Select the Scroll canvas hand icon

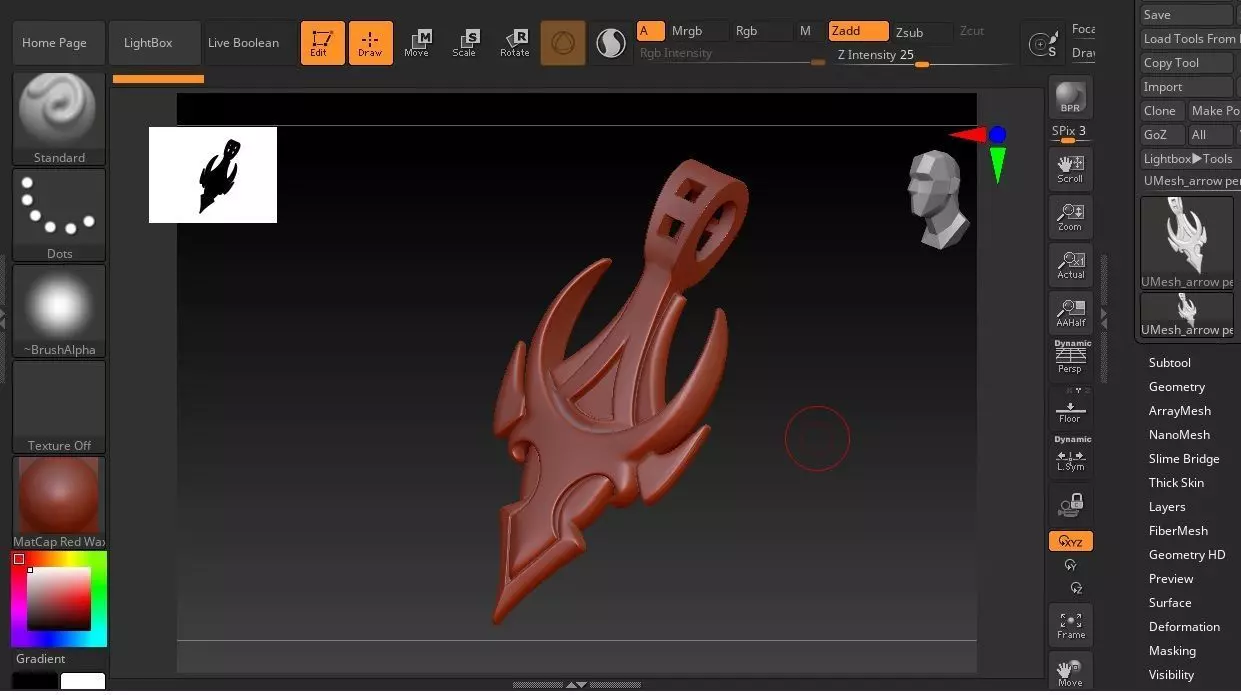1070,168
